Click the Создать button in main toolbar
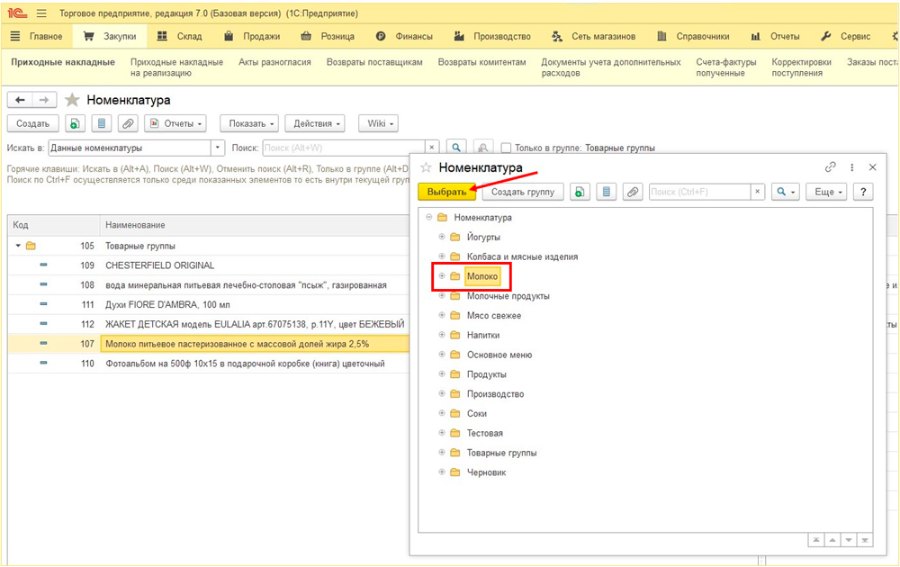Screen dimensions: 900x567 coord(33,123)
